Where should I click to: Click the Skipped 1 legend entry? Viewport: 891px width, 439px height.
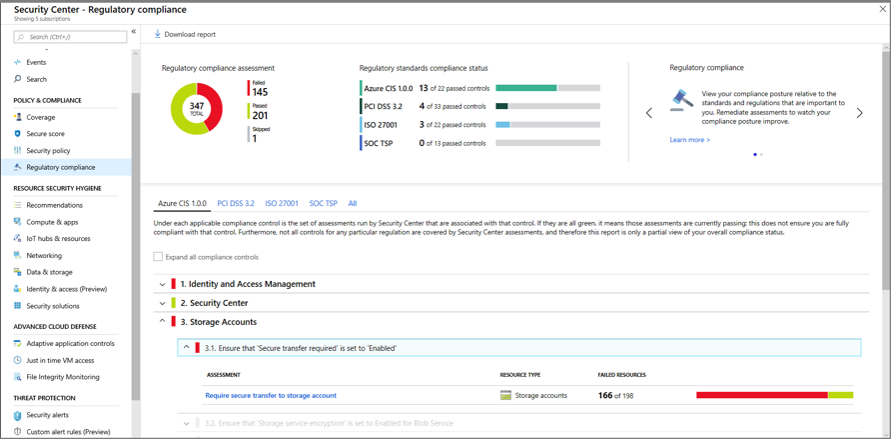click(x=259, y=135)
